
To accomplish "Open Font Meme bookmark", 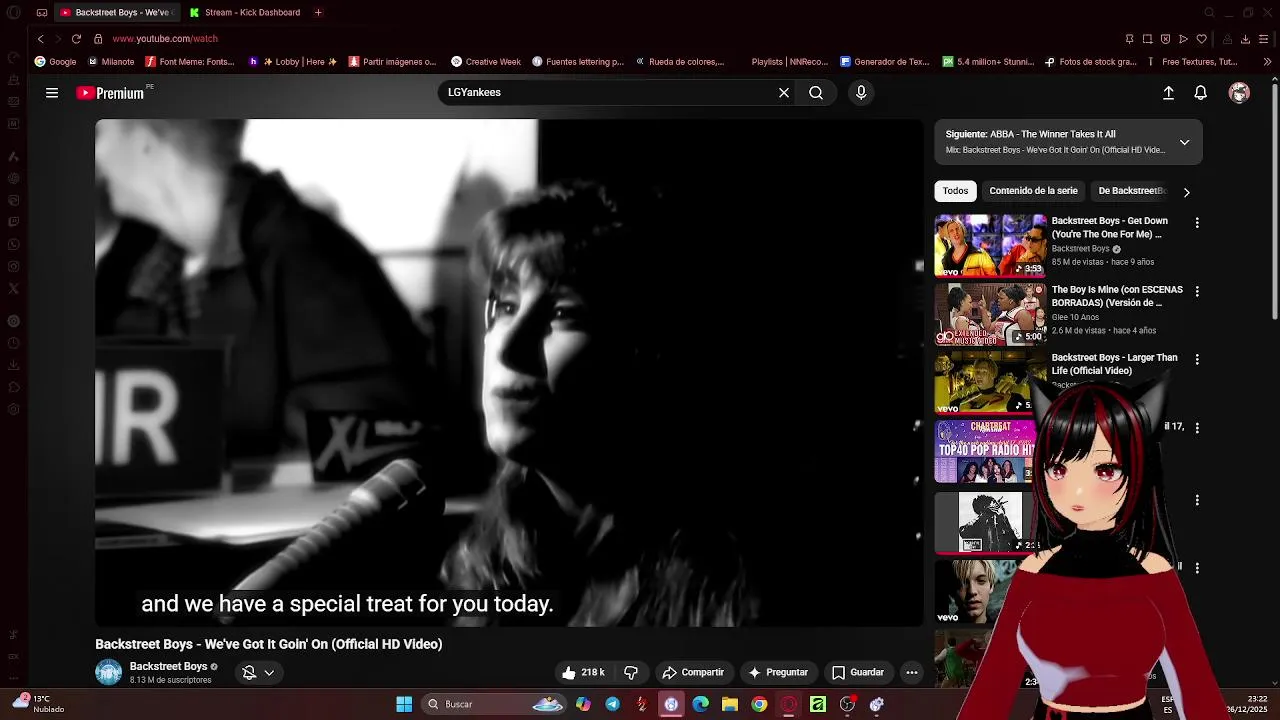I will pos(190,62).
